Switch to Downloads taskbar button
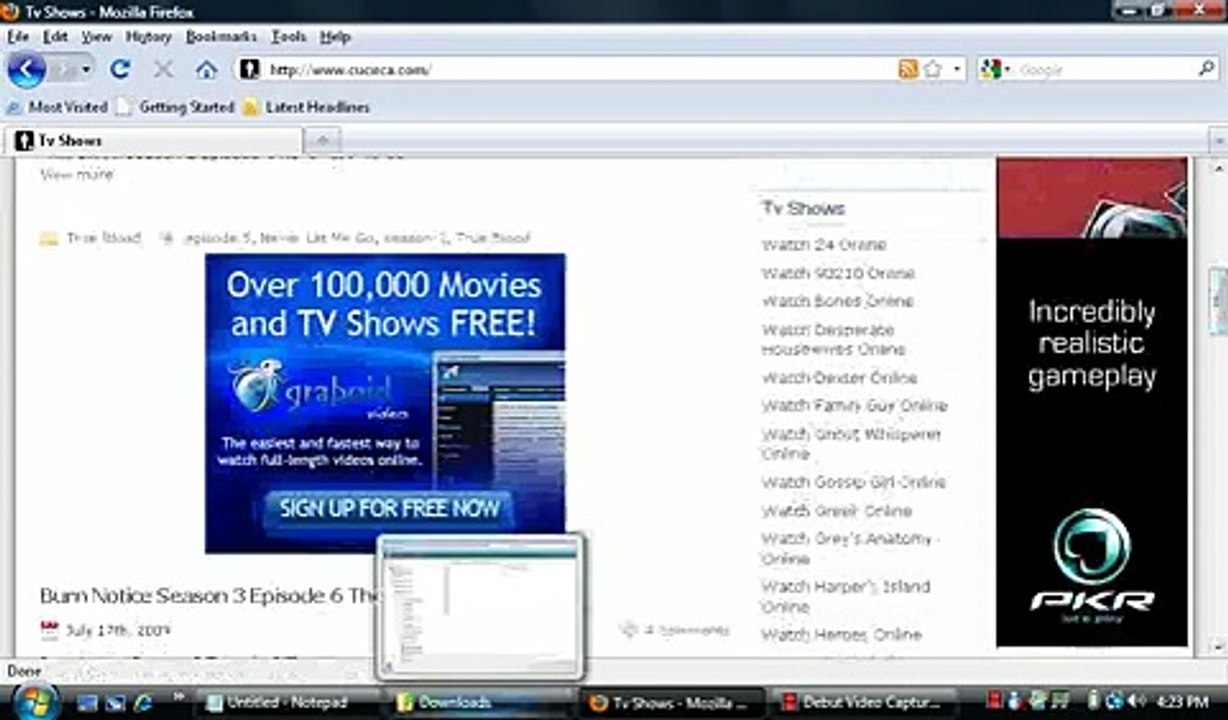This screenshot has height=720, width=1228. 483,702
